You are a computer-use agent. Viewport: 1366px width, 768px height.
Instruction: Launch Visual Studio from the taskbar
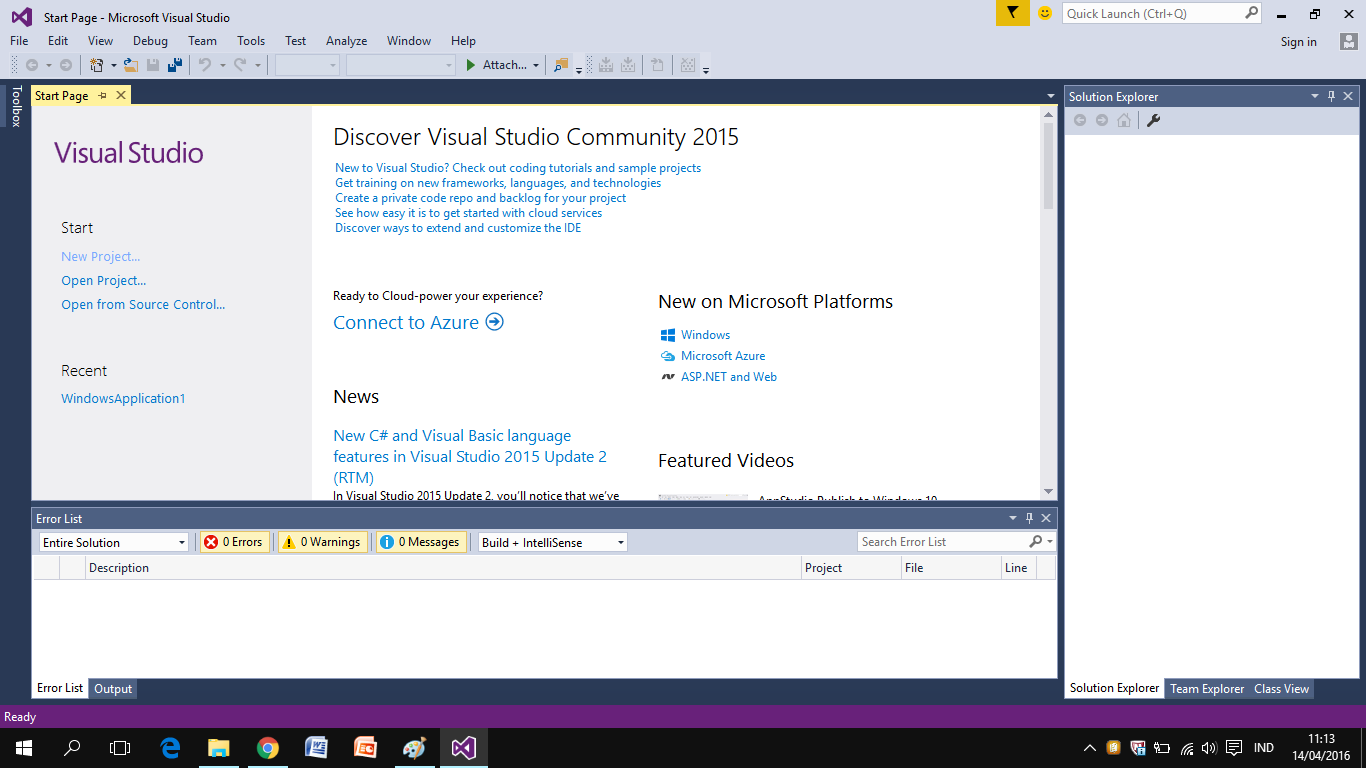tap(463, 747)
